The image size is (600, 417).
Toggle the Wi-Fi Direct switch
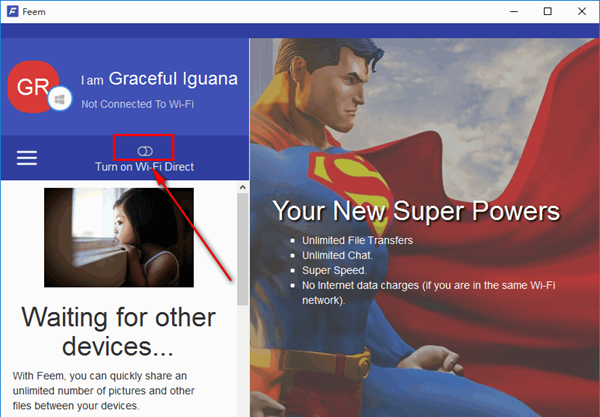click(145, 151)
